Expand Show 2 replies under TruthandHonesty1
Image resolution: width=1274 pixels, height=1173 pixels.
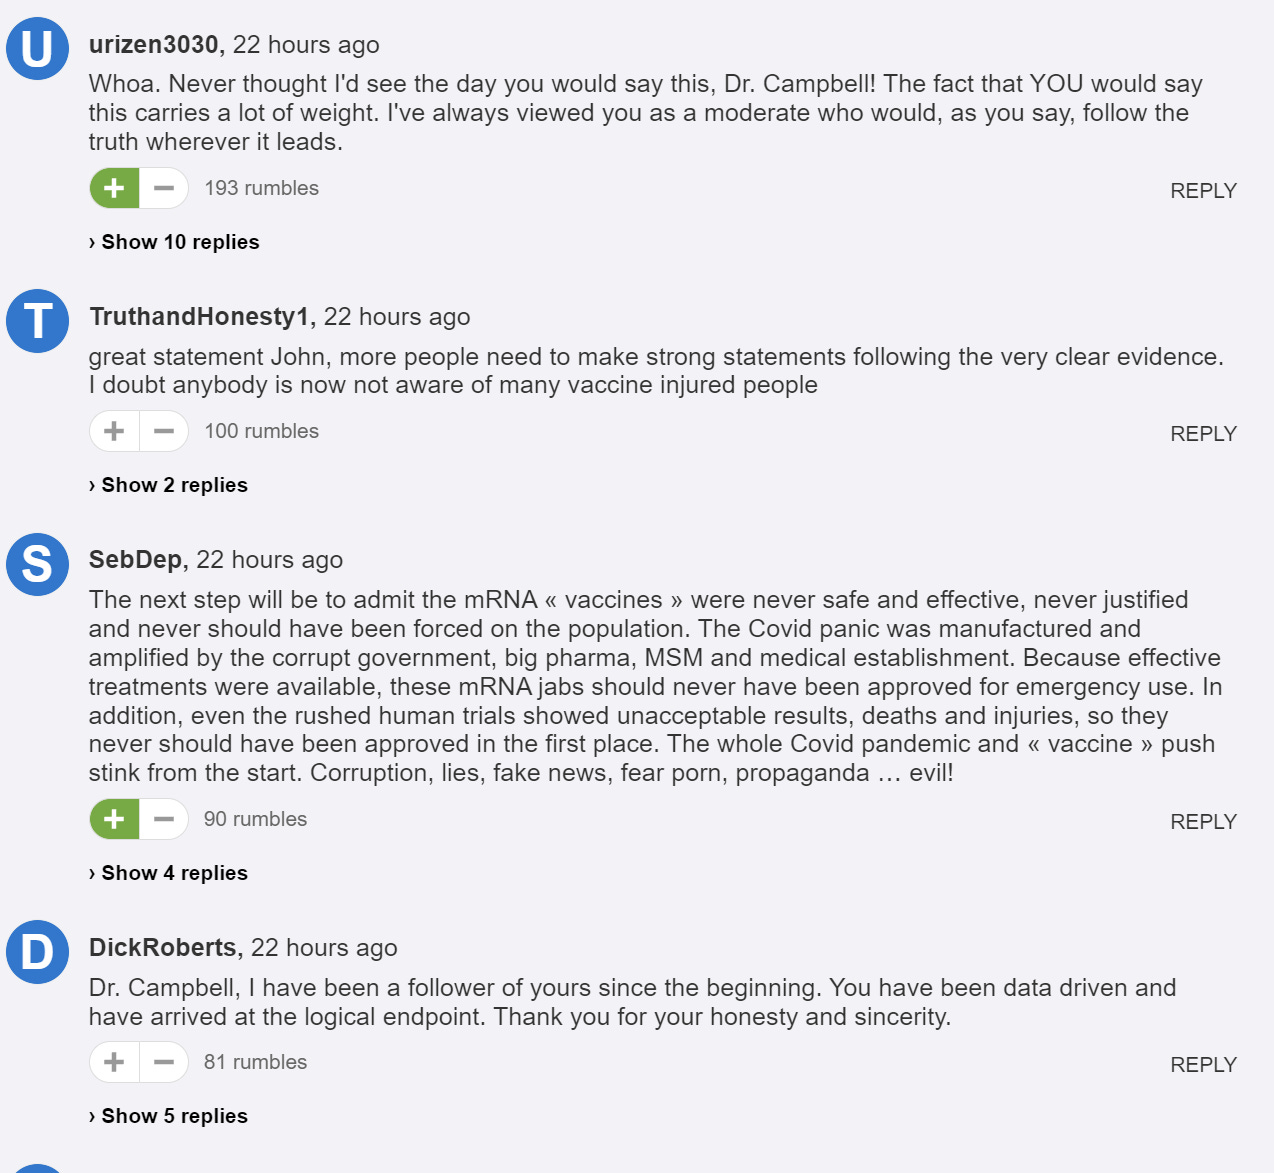point(168,485)
